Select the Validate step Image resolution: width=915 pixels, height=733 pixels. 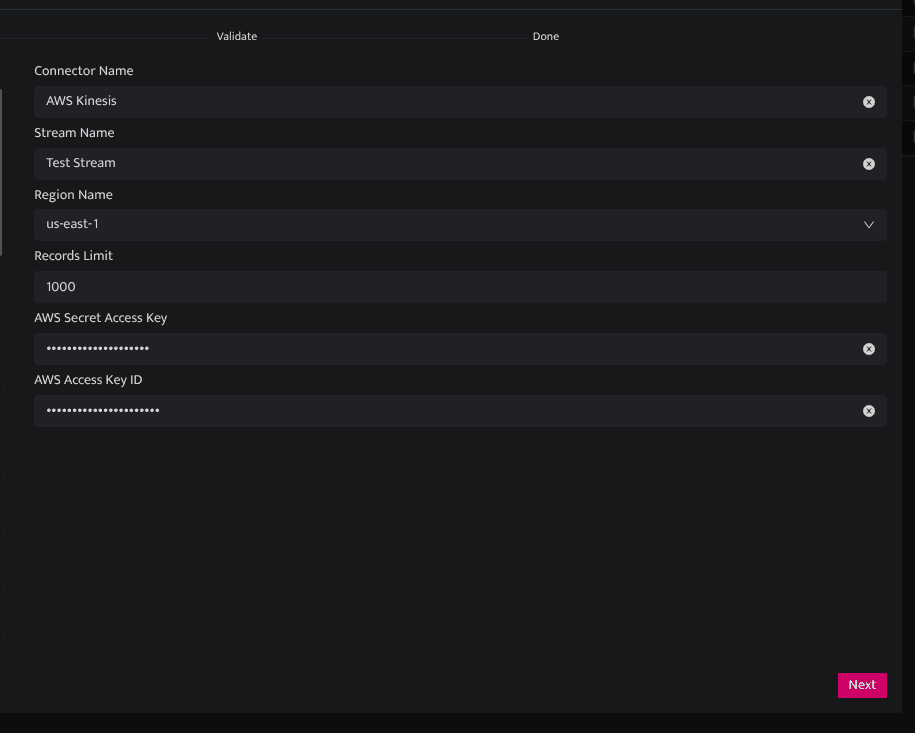click(236, 36)
